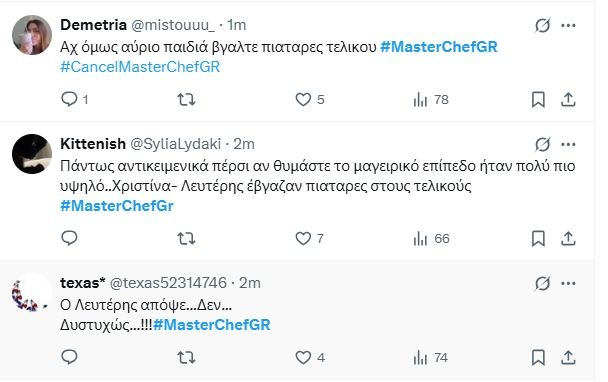608x382 pixels.
Task: Bookmark Demetria's tweet
Action: click(x=538, y=99)
